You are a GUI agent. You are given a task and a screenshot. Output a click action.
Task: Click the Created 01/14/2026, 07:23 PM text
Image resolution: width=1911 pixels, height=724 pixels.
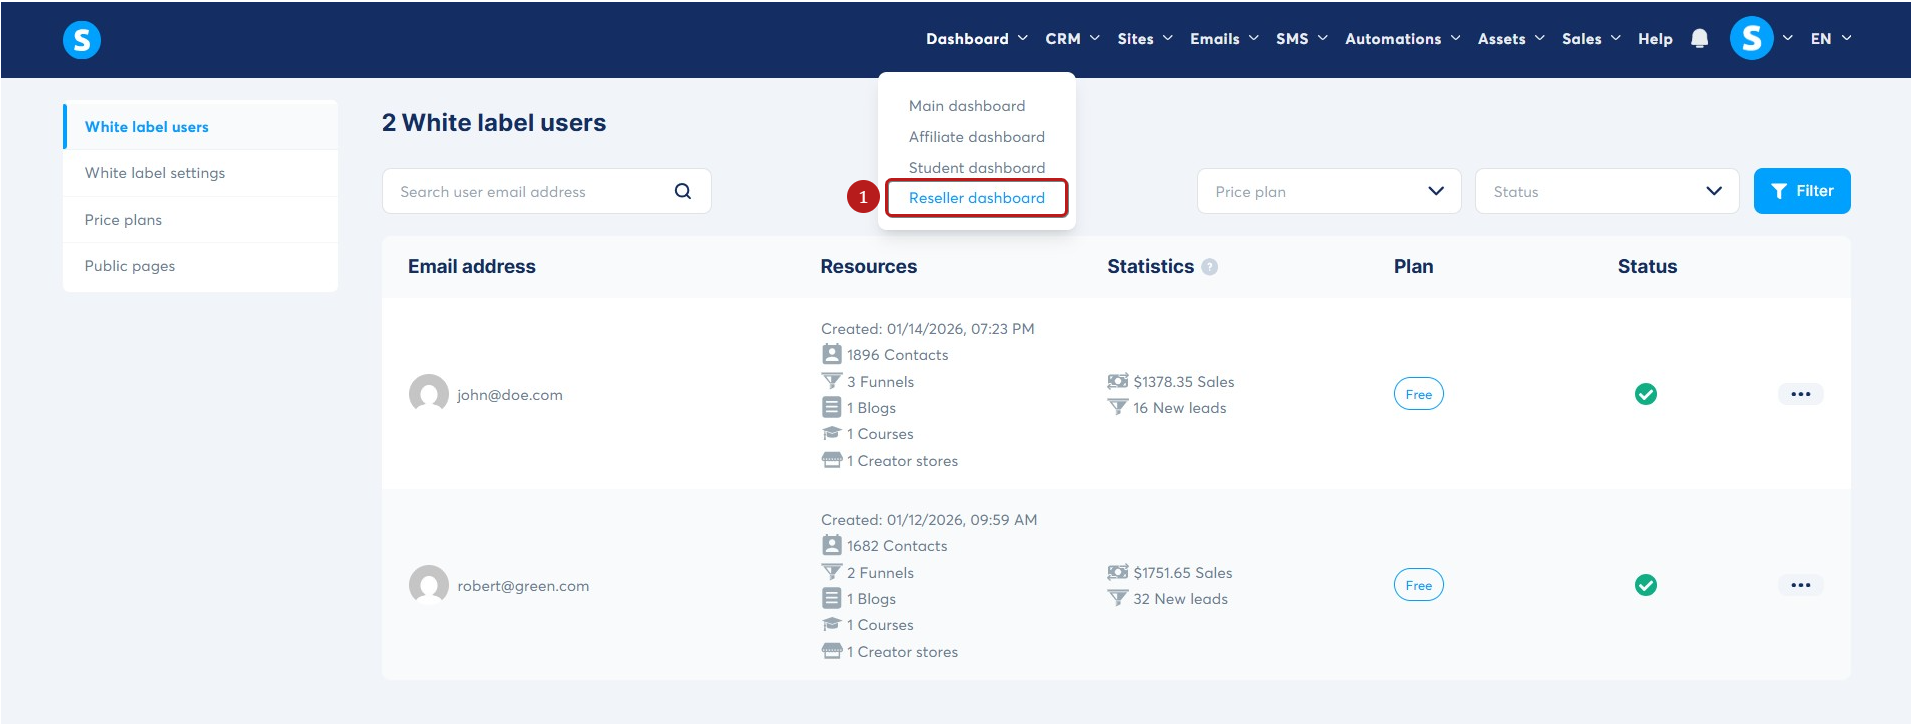click(928, 329)
